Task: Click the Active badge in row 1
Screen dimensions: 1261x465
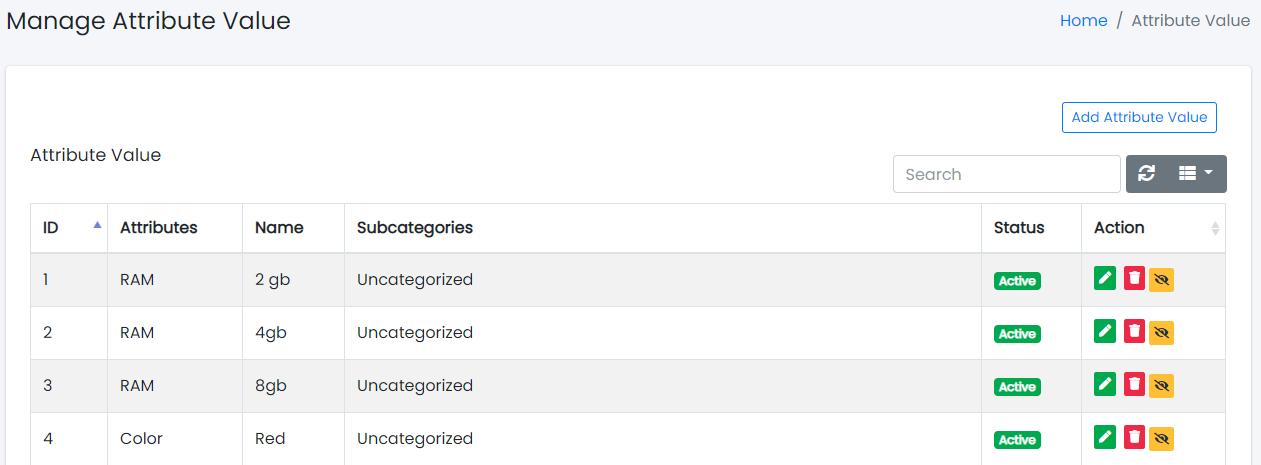Action: [1017, 281]
